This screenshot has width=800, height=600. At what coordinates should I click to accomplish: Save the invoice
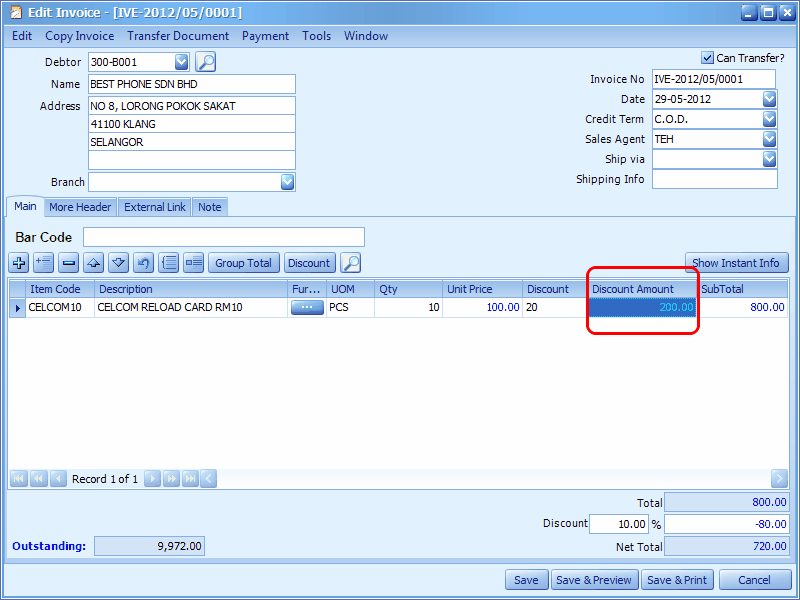pyautogui.click(x=527, y=580)
